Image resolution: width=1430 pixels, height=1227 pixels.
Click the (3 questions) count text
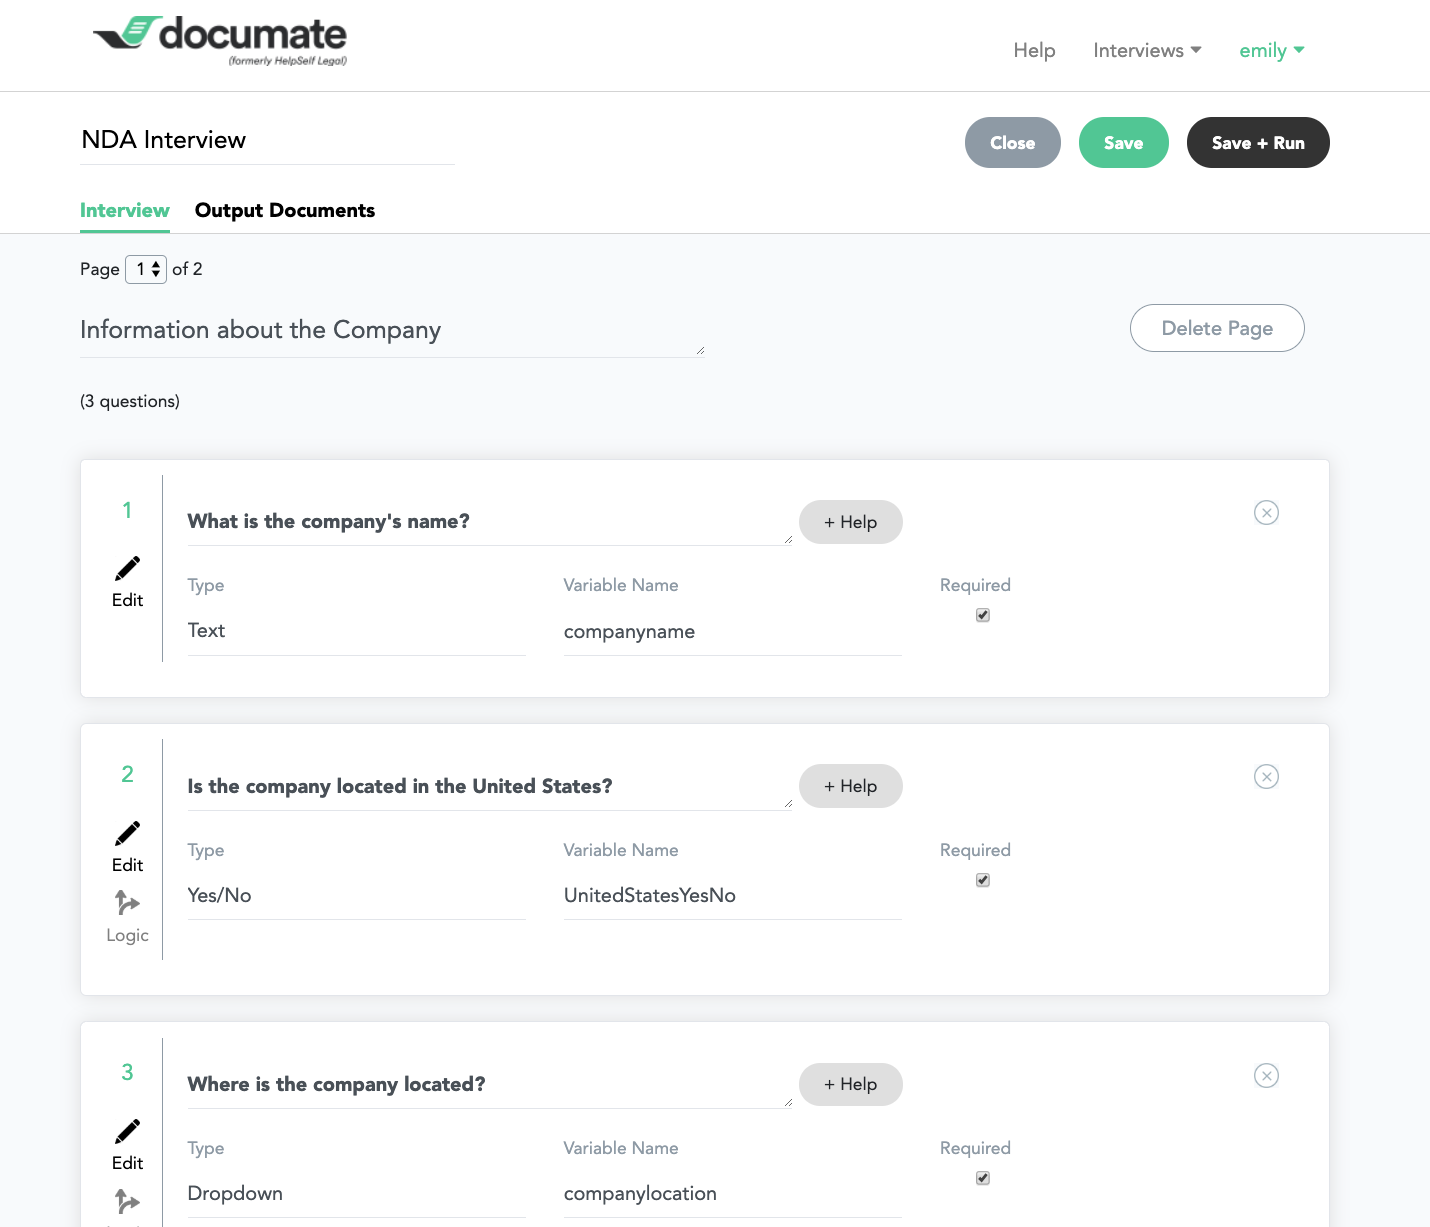point(130,401)
